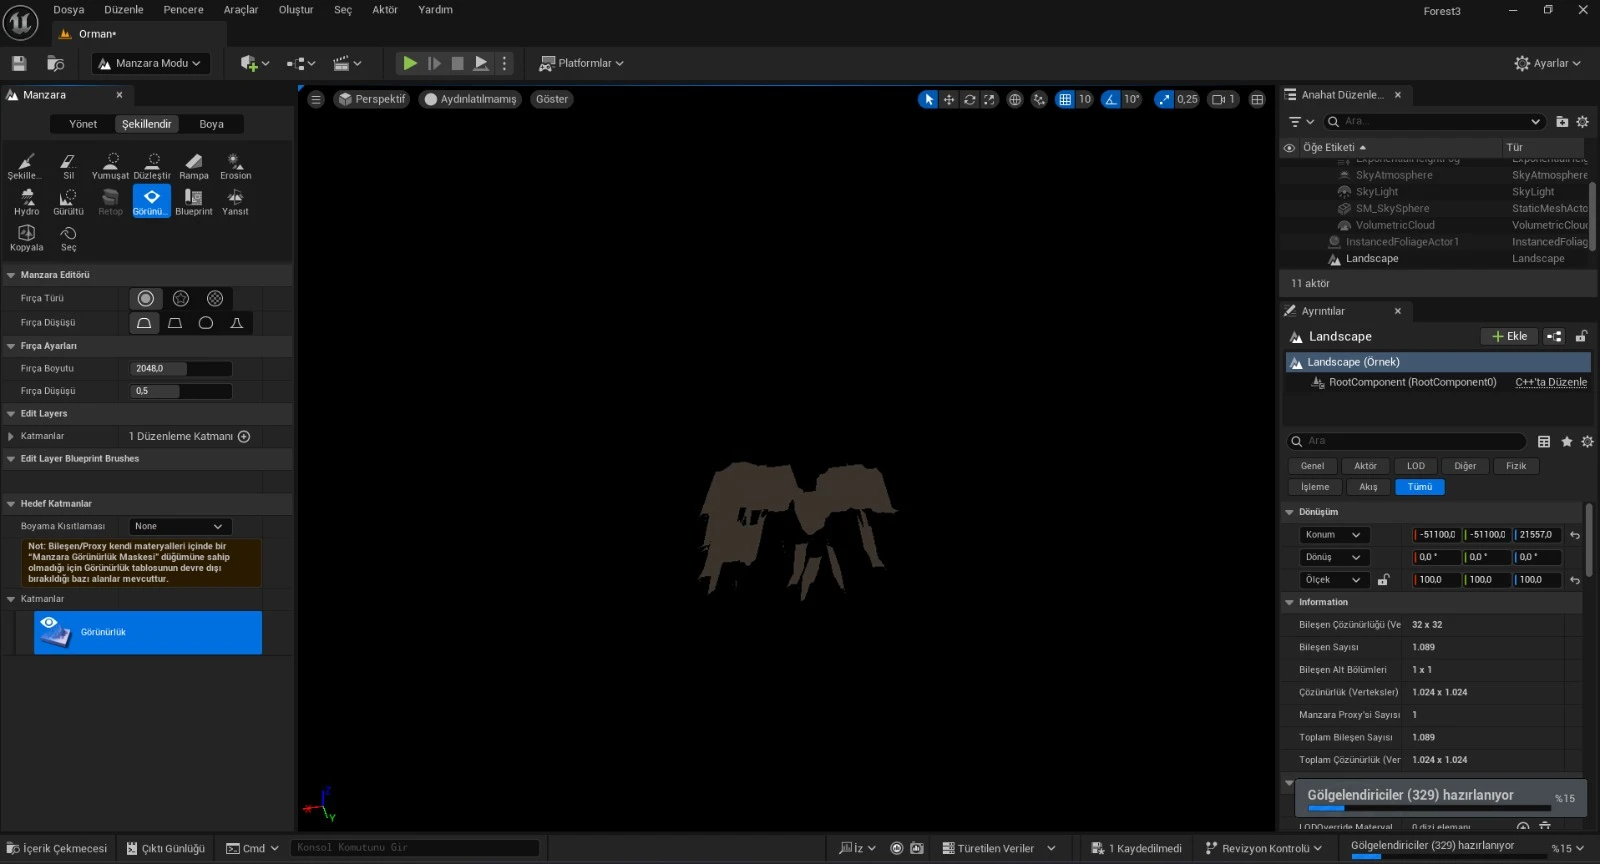Click the Ekle add component button
The width and height of the screenshot is (1600, 864).
click(x=1509, y=337)
